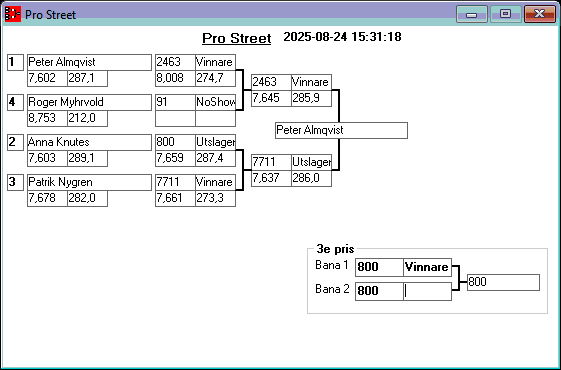The height and width of the screenshot is (370, 561).
Task: Select the 3e pris winner field showing 800
Action: 503,282
